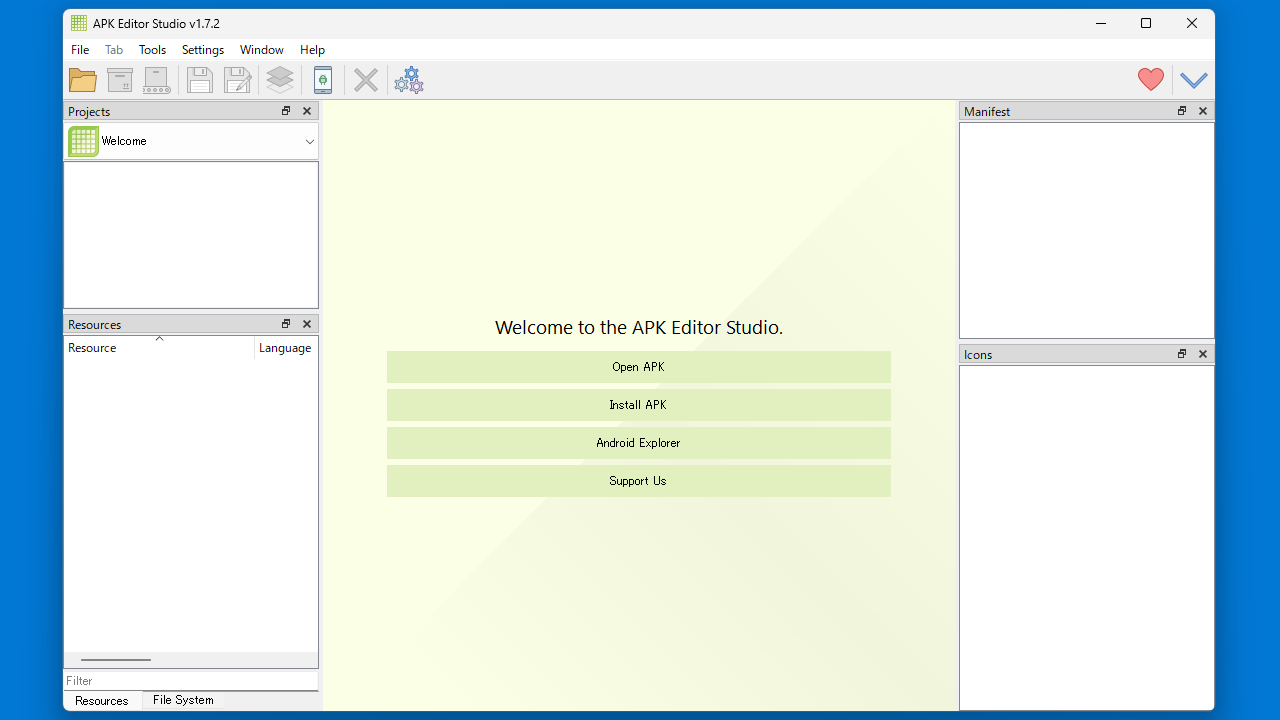Screen dimensions: 1280x720
Task: Float the Manifest panel
Action: click(x=1182, y=111)
